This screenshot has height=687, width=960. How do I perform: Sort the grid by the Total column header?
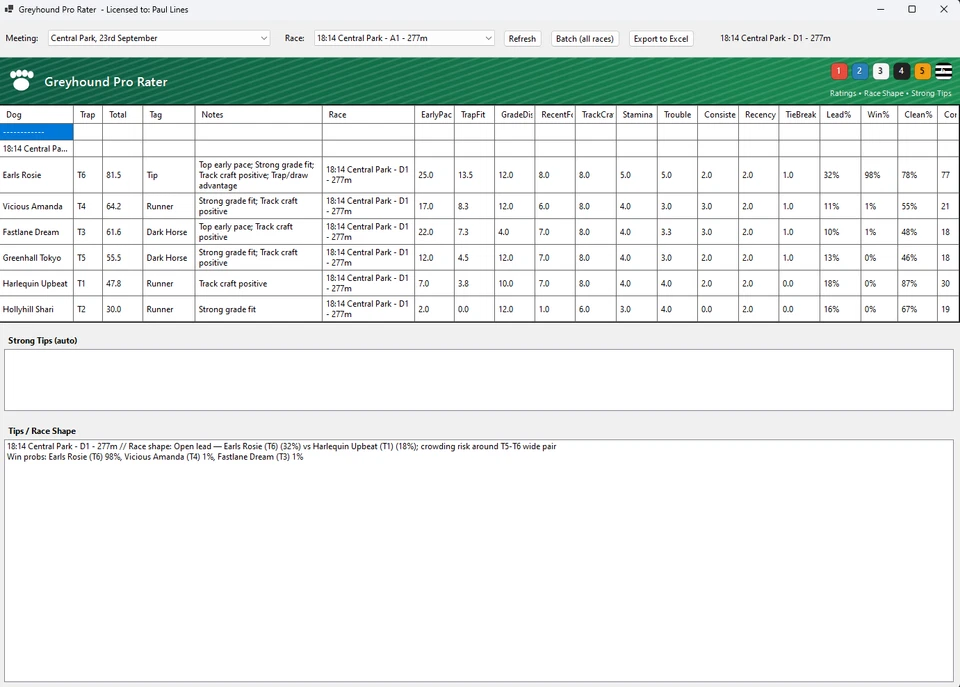click(x=118, y=114)
